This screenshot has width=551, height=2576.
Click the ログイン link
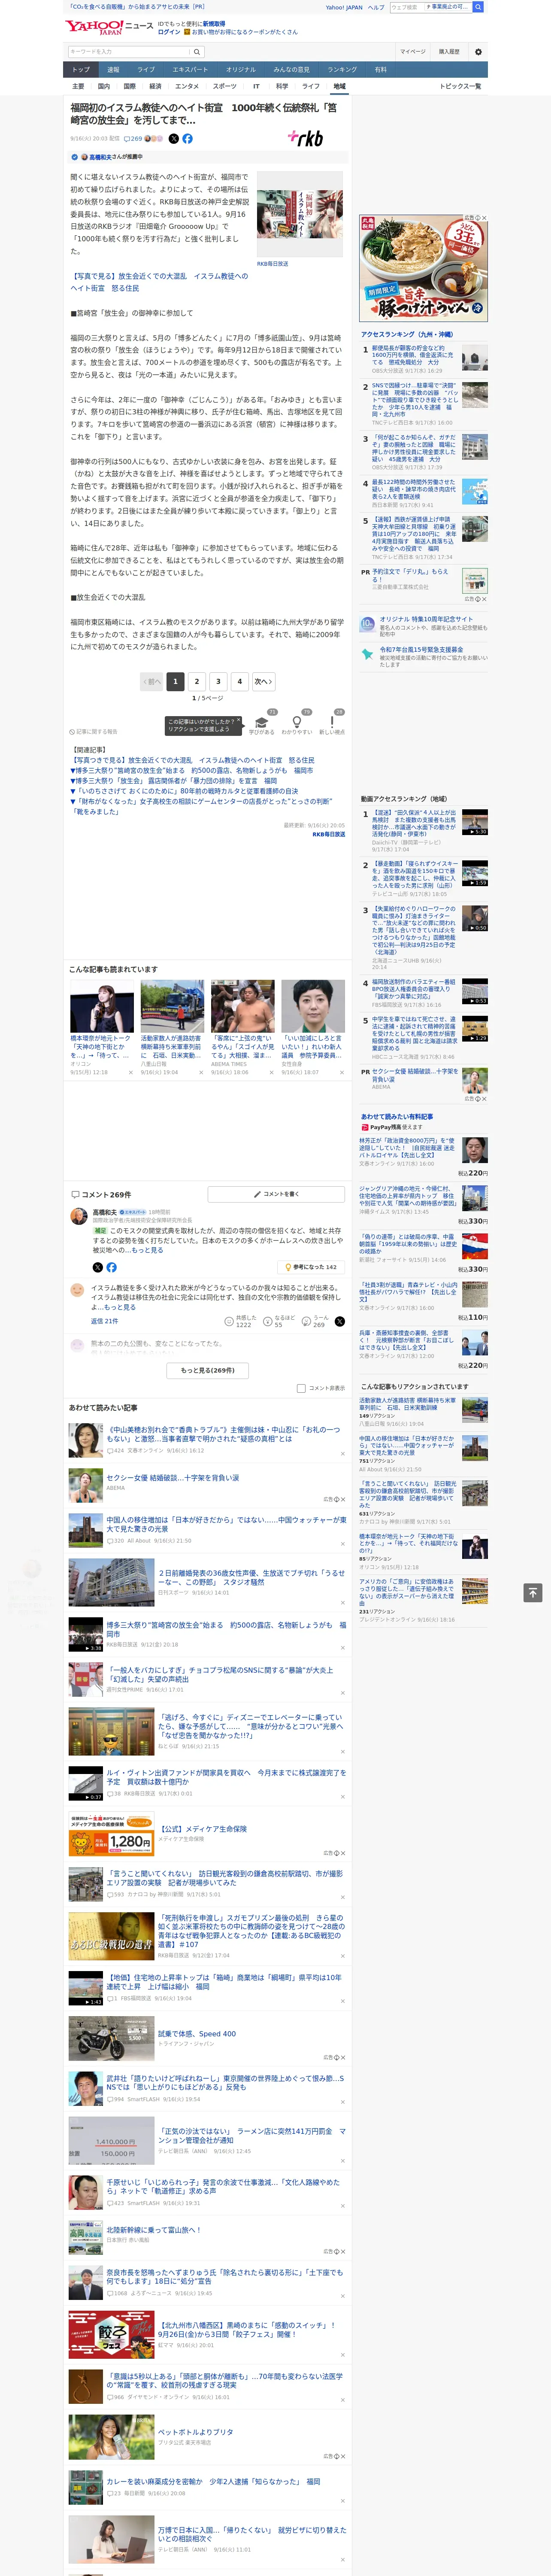click(169, 32)
